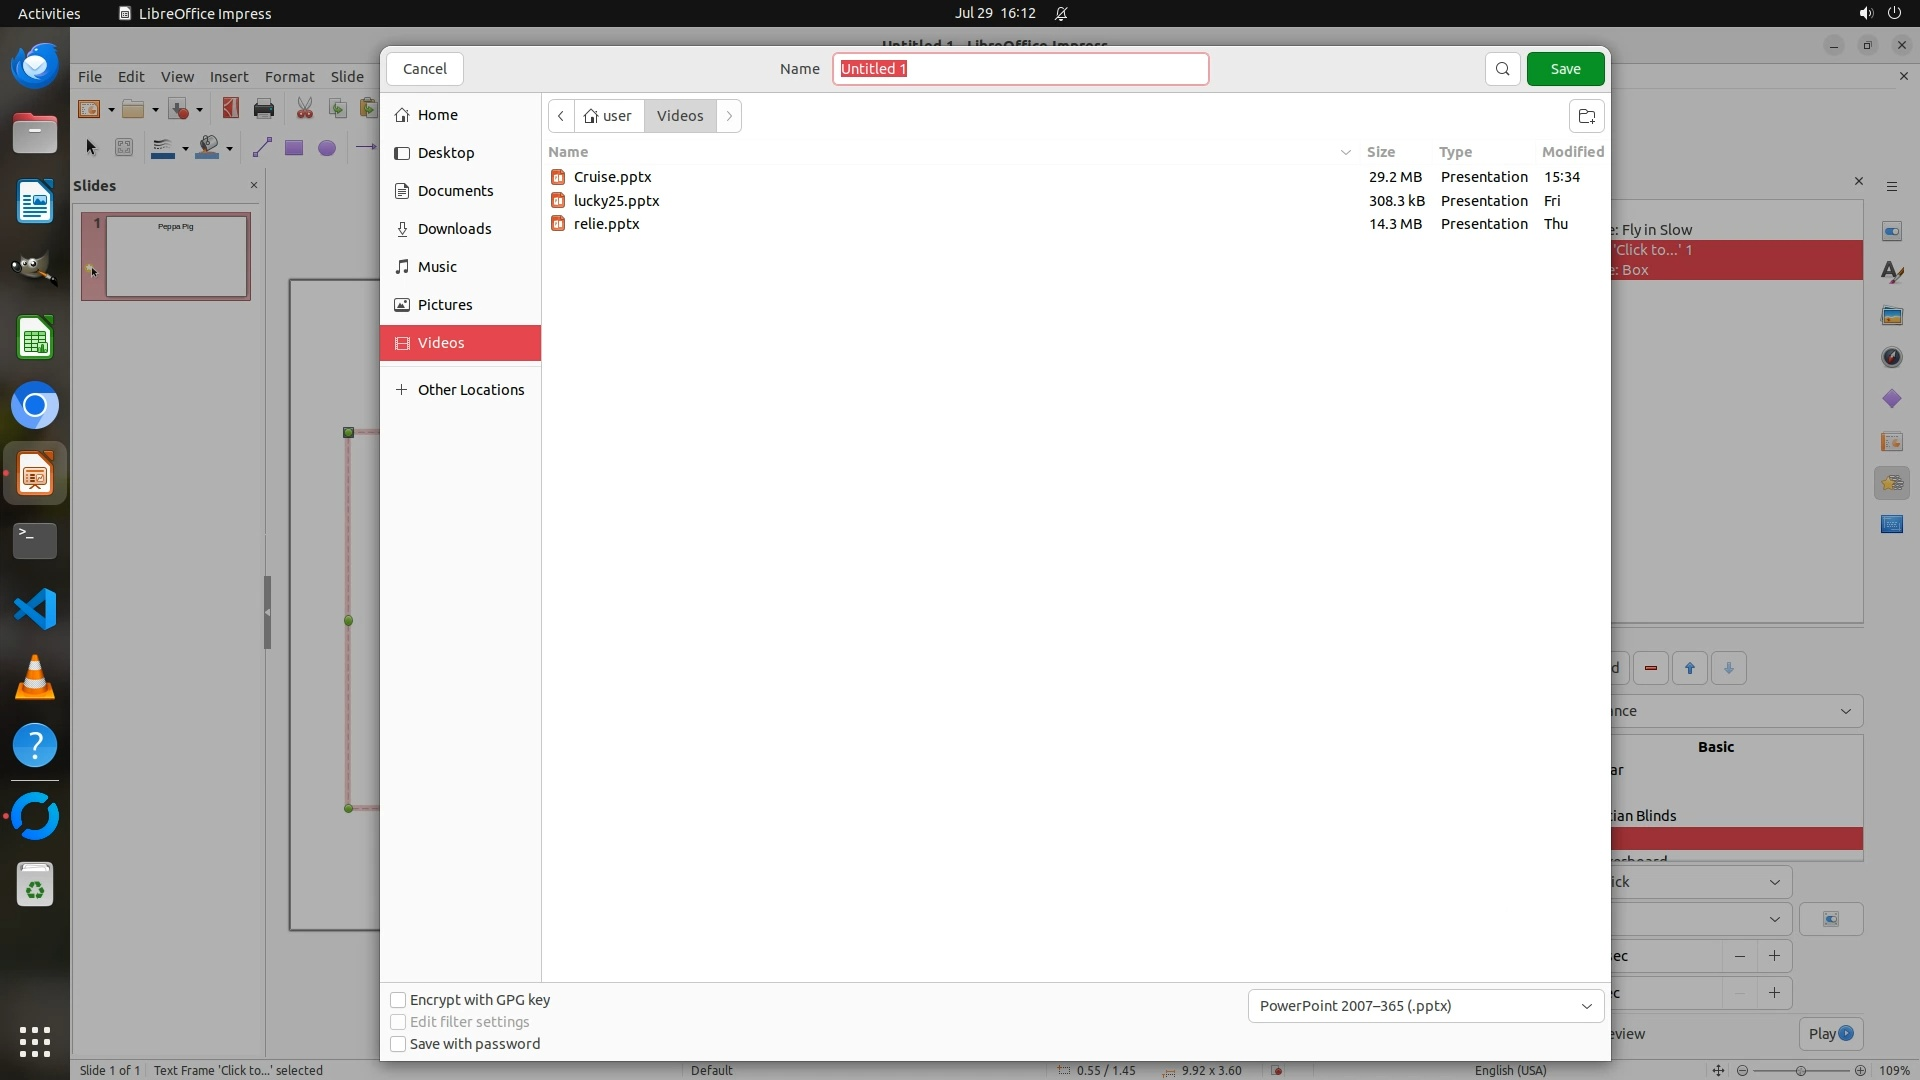Create a new folder with the folder icon
This screenshot has width=1920, height=1080.
[x=1586, y=116]
